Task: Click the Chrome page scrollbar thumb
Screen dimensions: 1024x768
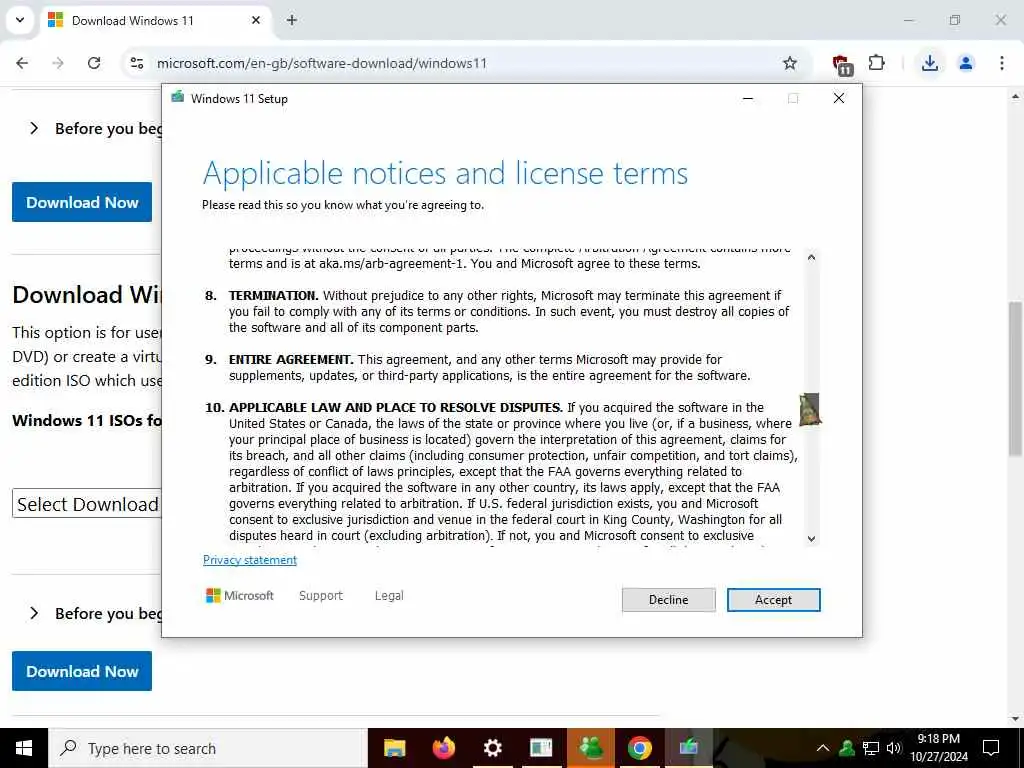Action: point(1015,379)
